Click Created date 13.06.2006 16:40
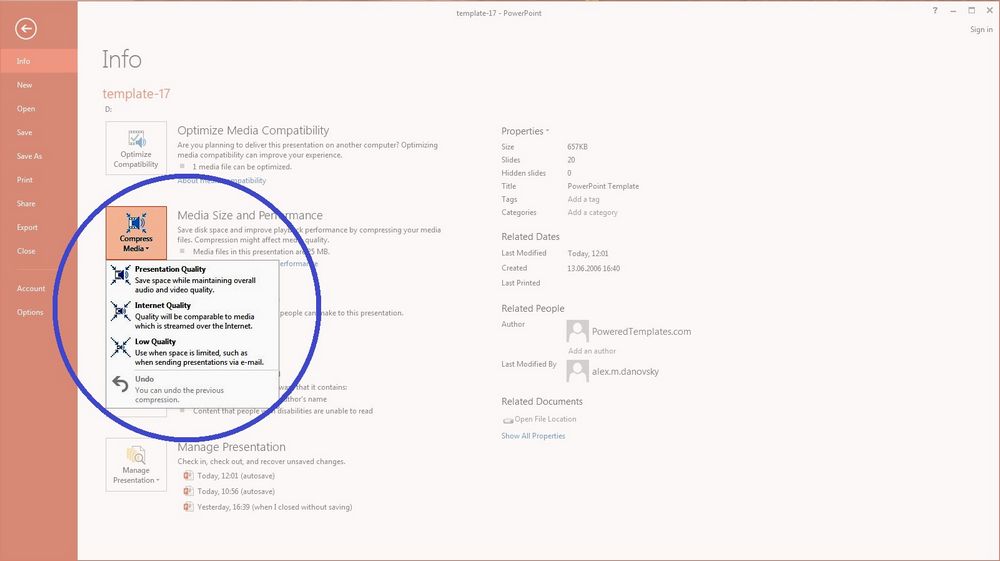 (x=594, y=268)
